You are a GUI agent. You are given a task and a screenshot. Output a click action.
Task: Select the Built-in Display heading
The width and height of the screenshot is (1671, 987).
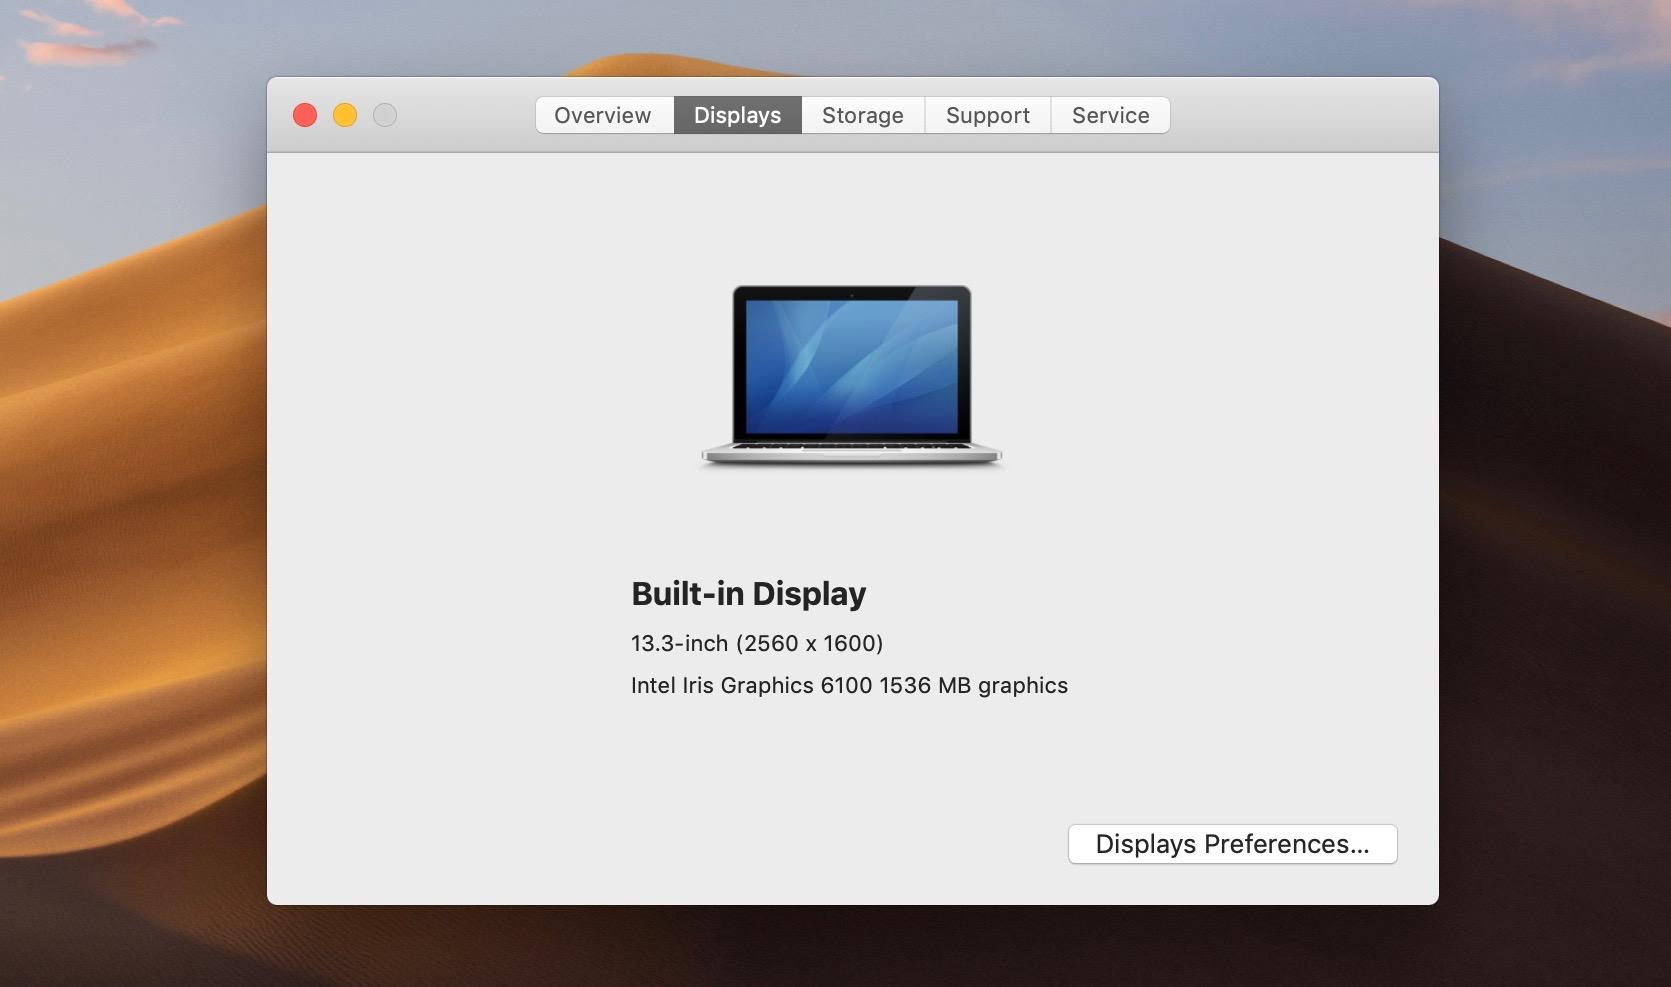pyautogui.click(x=748, y=594)
